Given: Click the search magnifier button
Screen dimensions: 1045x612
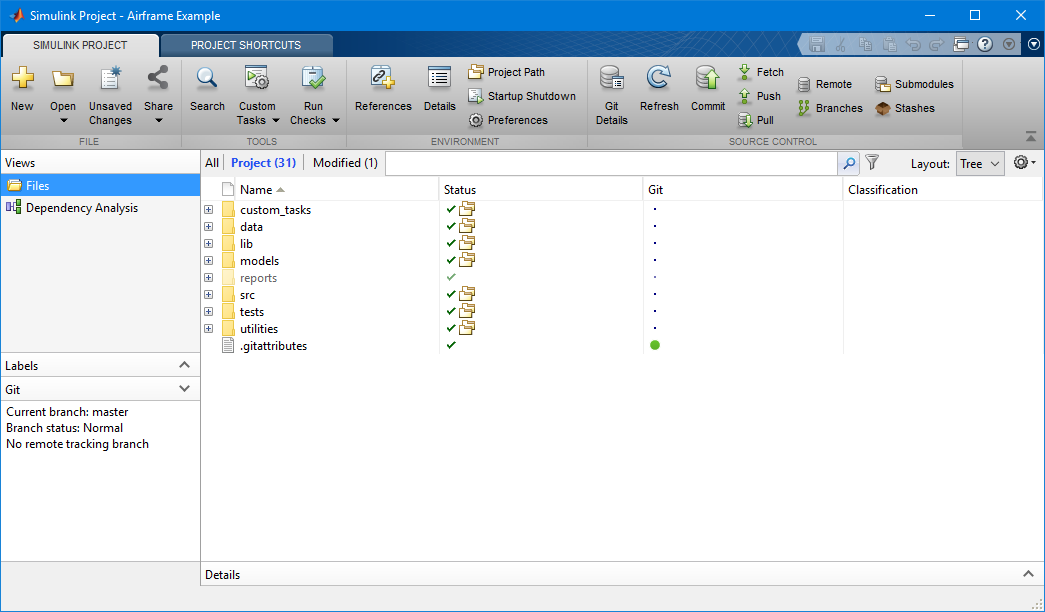Looking at the screenshot, I should (849, 163).
